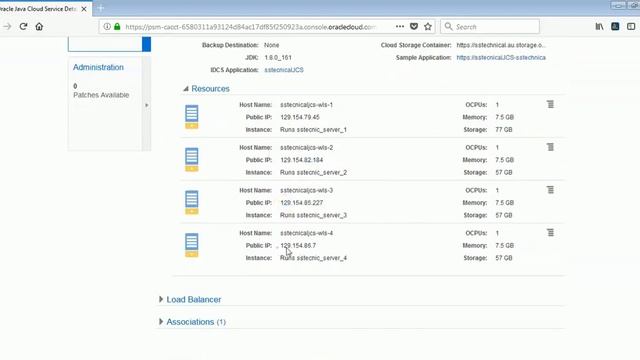The height and width of the screenshot is (360, 640).
Task: Reload the page with the refresh icon
Action: coord(23,27)
